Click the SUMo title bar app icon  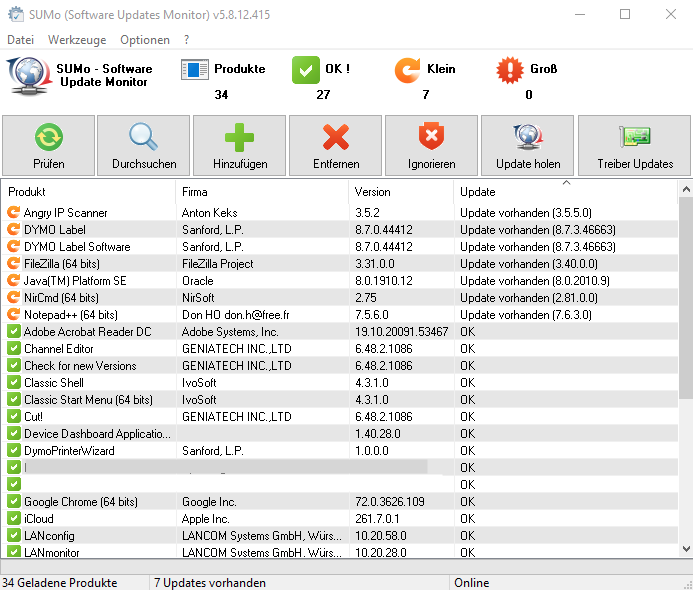[x=16, y=14]
